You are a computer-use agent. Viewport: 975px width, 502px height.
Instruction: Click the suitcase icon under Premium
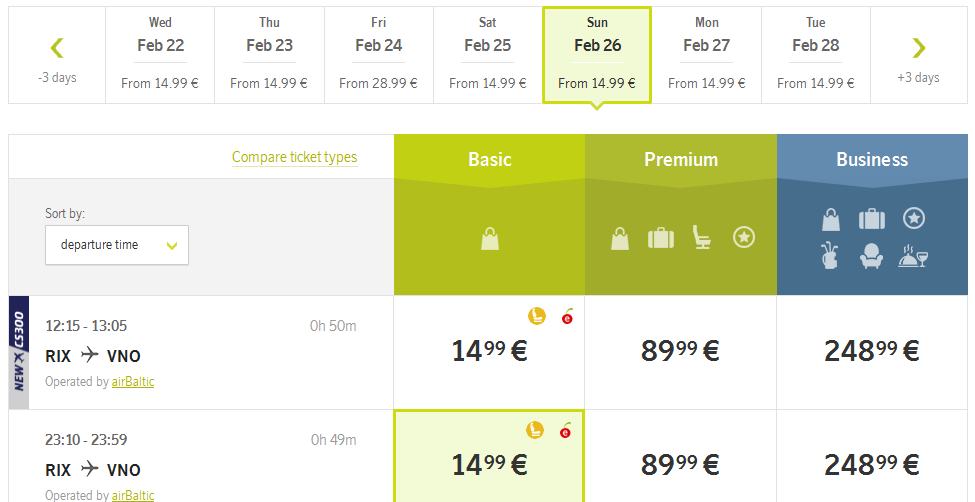click(x=660, y=238)
